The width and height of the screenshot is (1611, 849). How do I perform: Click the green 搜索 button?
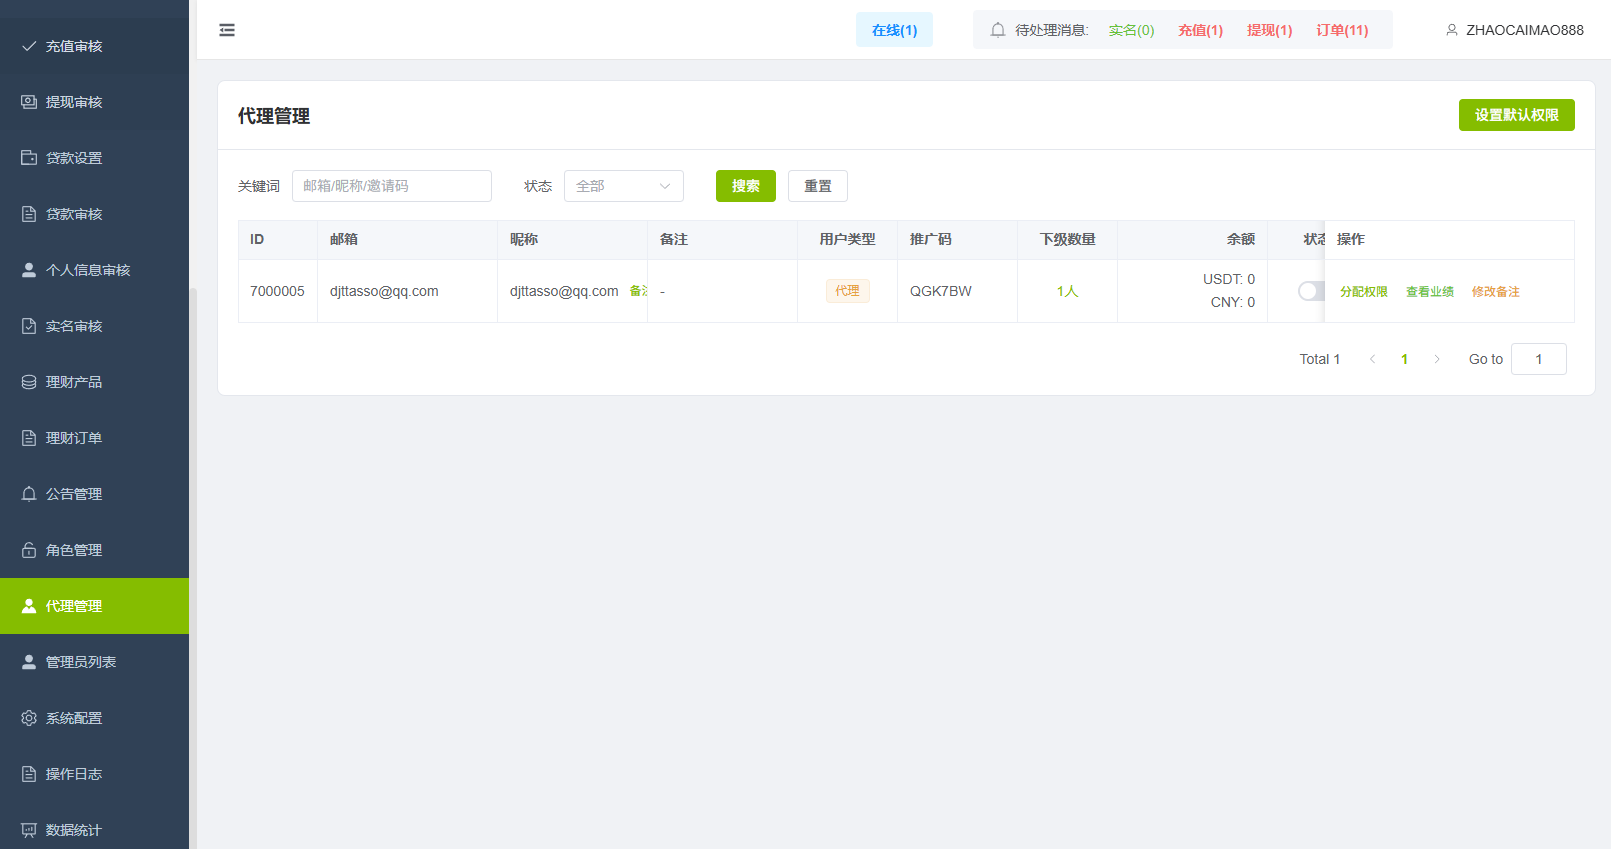click(x=745, y=186)
